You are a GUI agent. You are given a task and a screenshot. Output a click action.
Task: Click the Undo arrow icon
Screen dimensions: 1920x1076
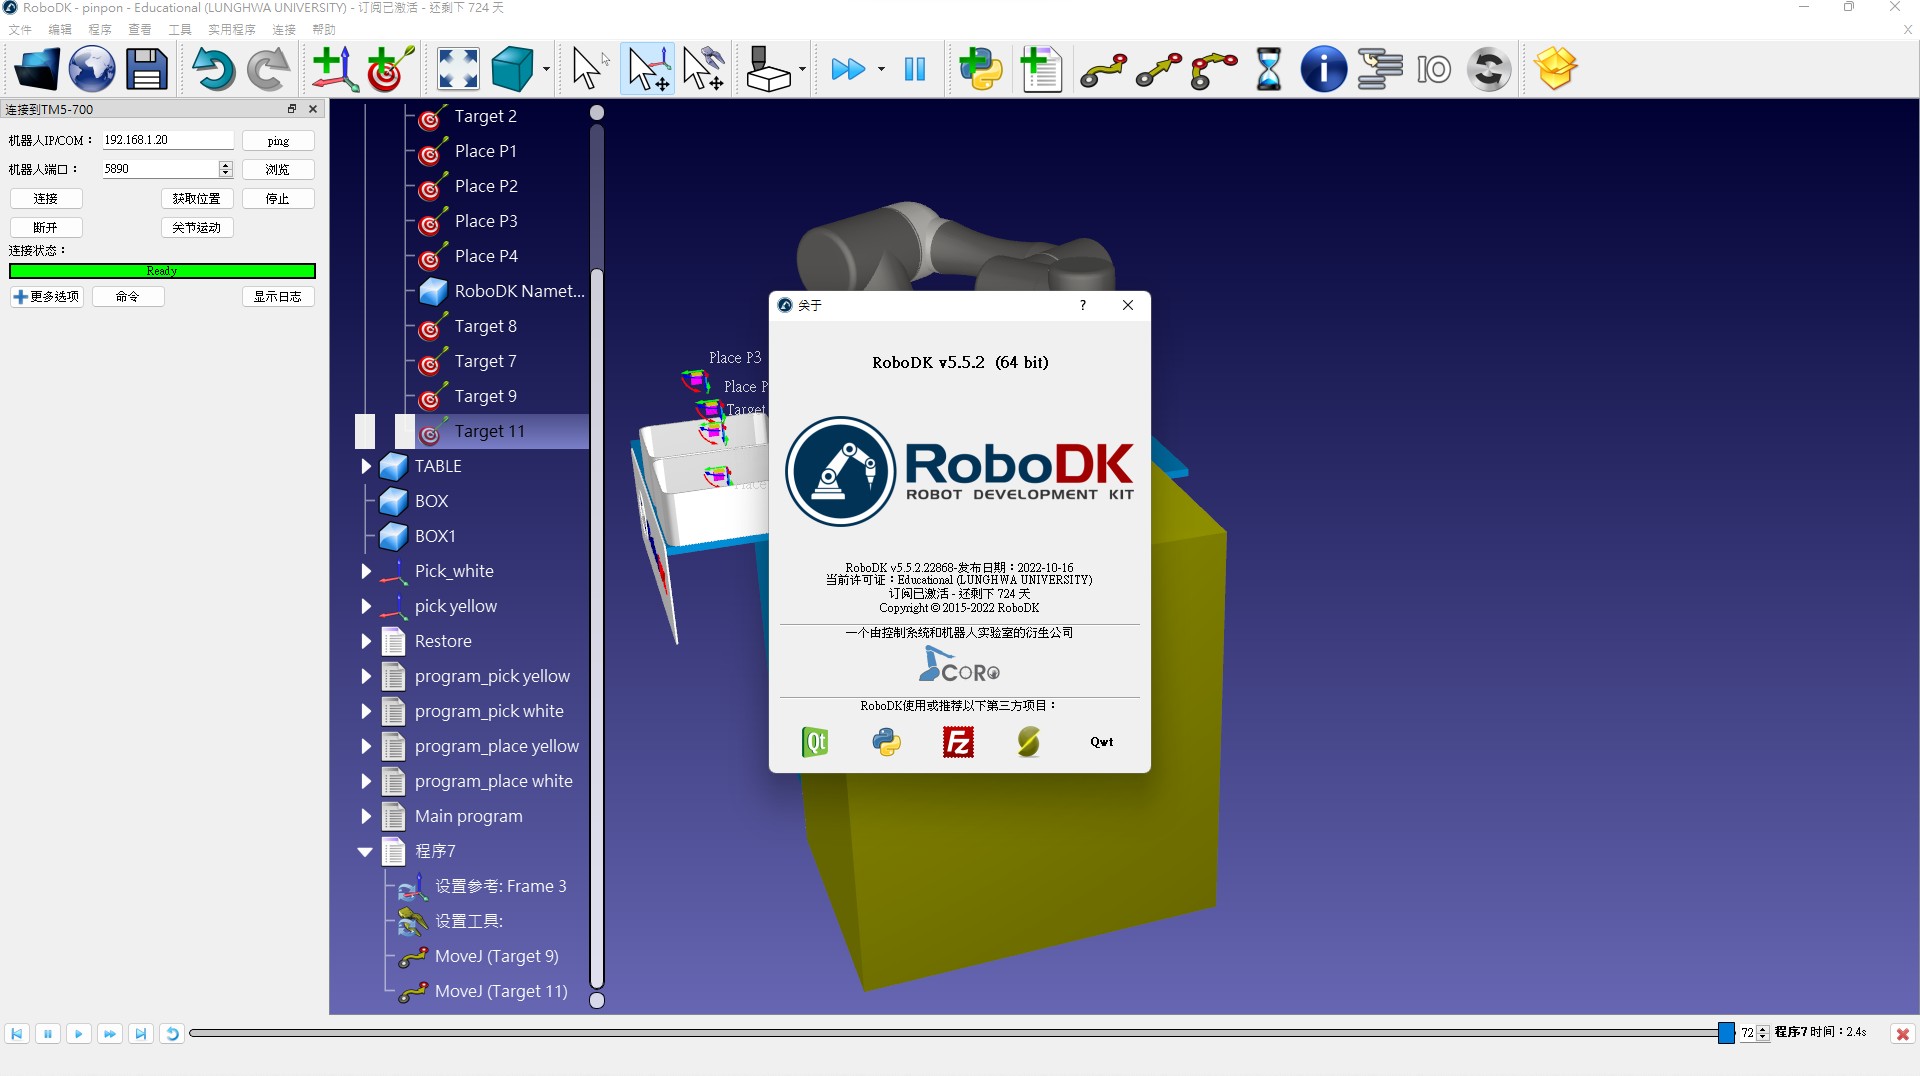click(212, 70)
